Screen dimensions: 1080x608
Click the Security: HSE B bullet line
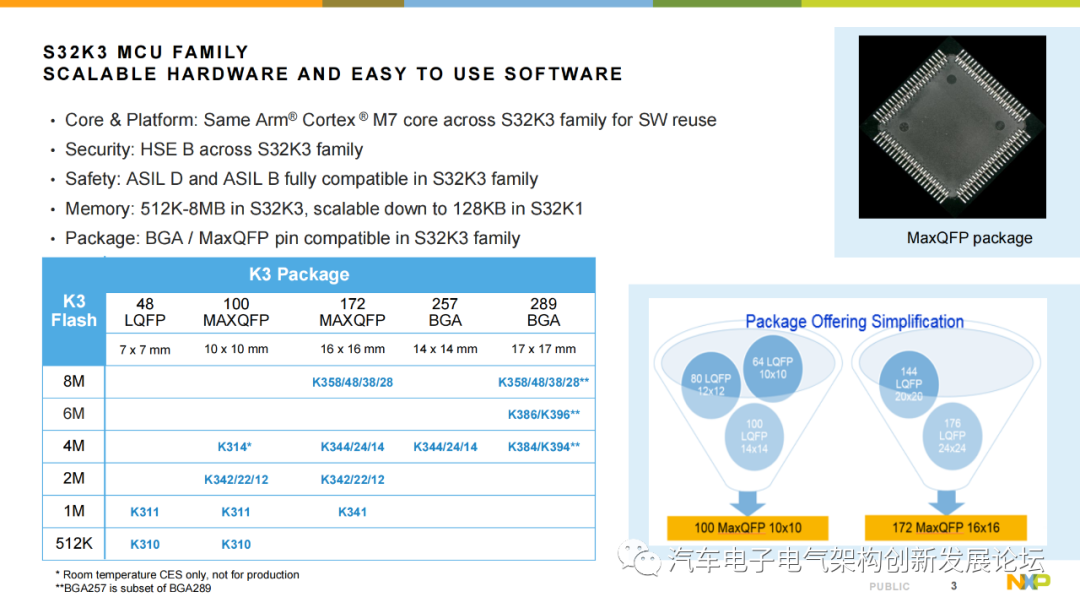[214, 149]
